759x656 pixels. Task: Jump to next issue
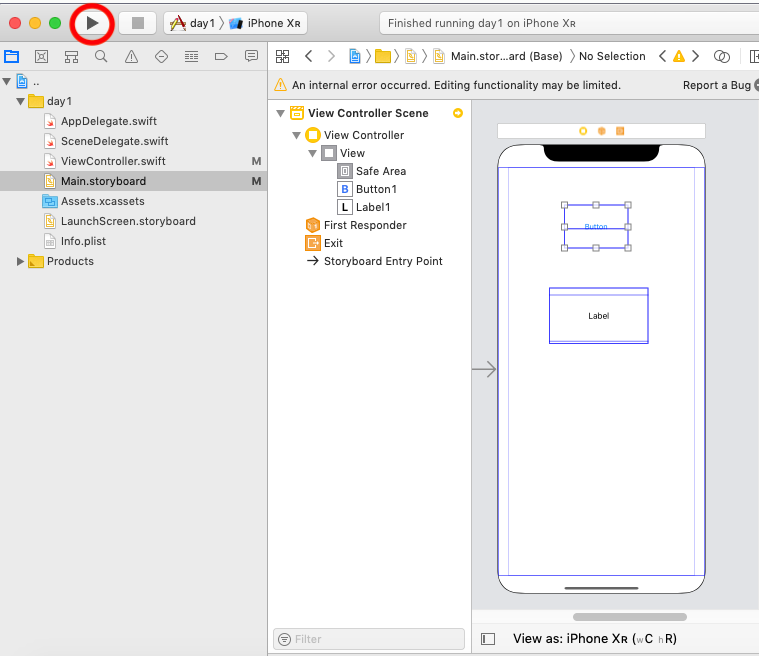[x=696, y=56]
